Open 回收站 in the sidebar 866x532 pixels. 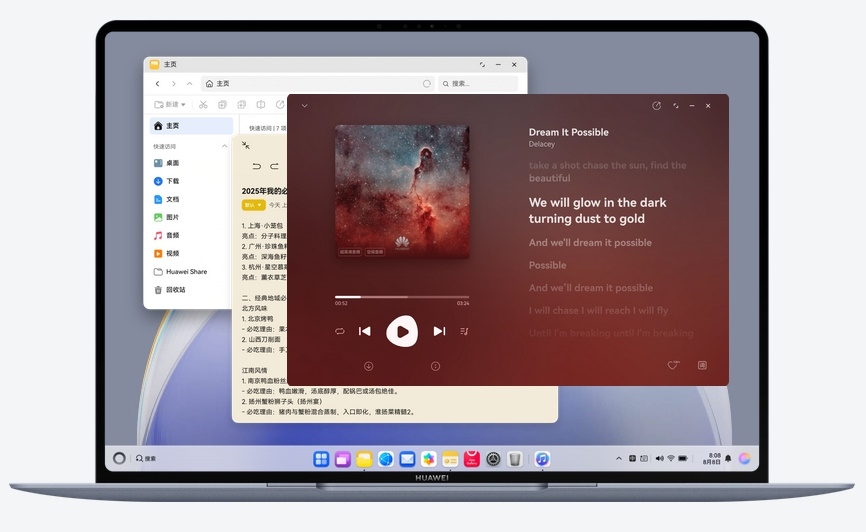coord(170,289)
